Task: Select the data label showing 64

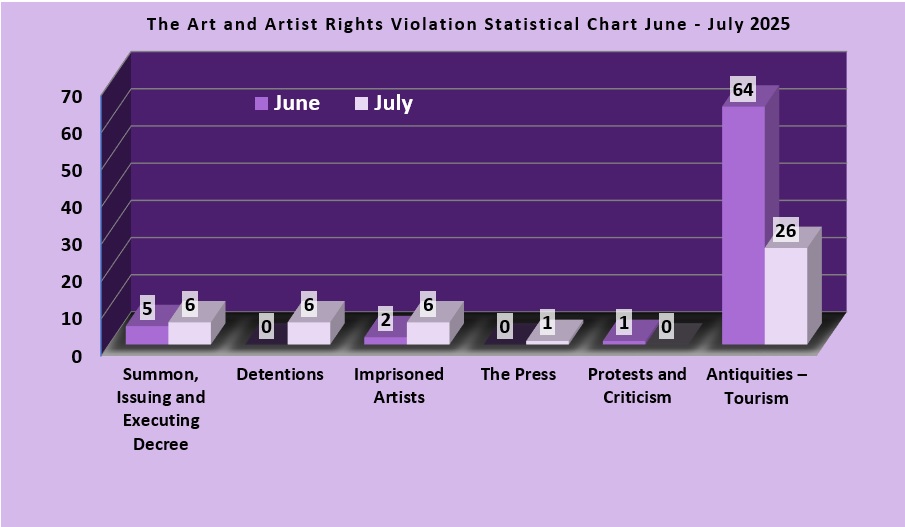Action: coord(742,90)
